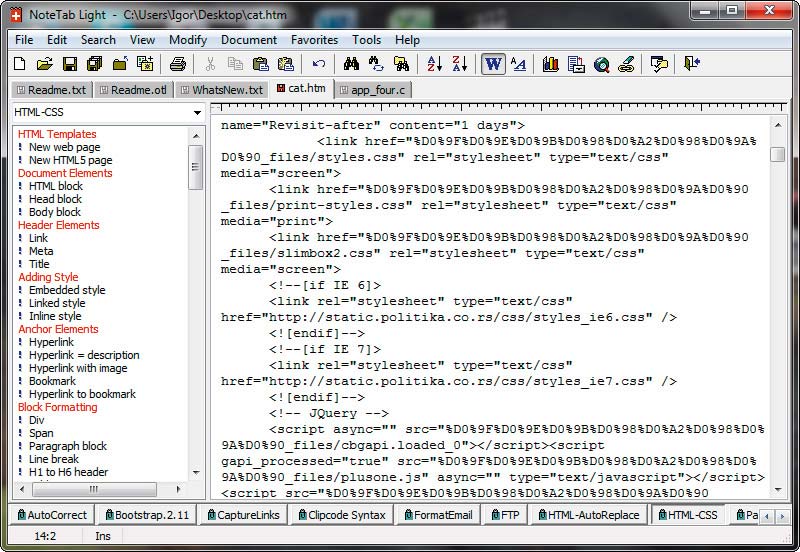800x552 pixels.
Task: Select the FormatEmail library tab
Action: (x=438, y=515)
